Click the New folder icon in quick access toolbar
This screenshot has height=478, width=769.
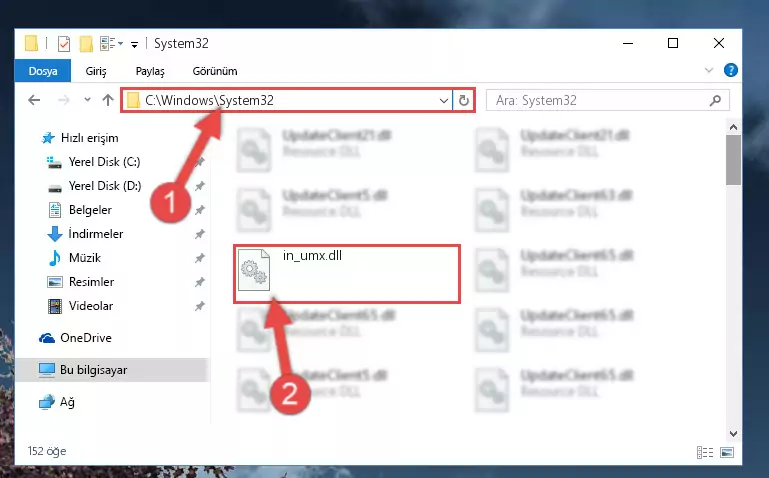(86, 44)
